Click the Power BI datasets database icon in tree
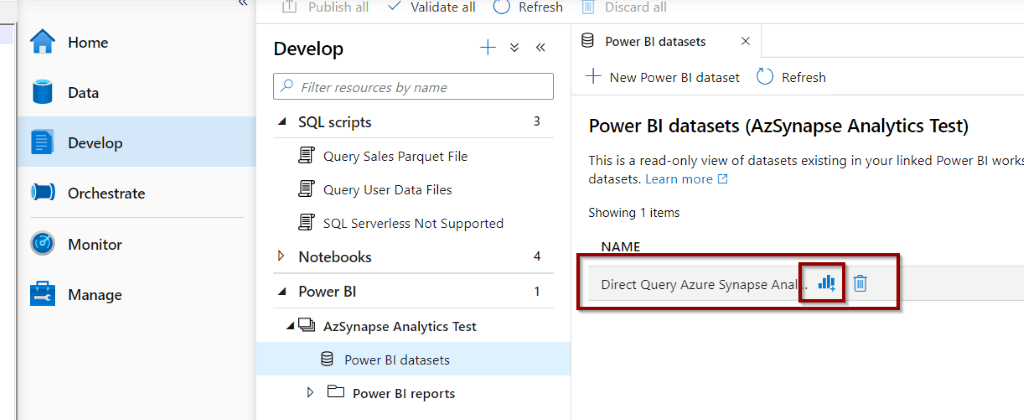 327,359
